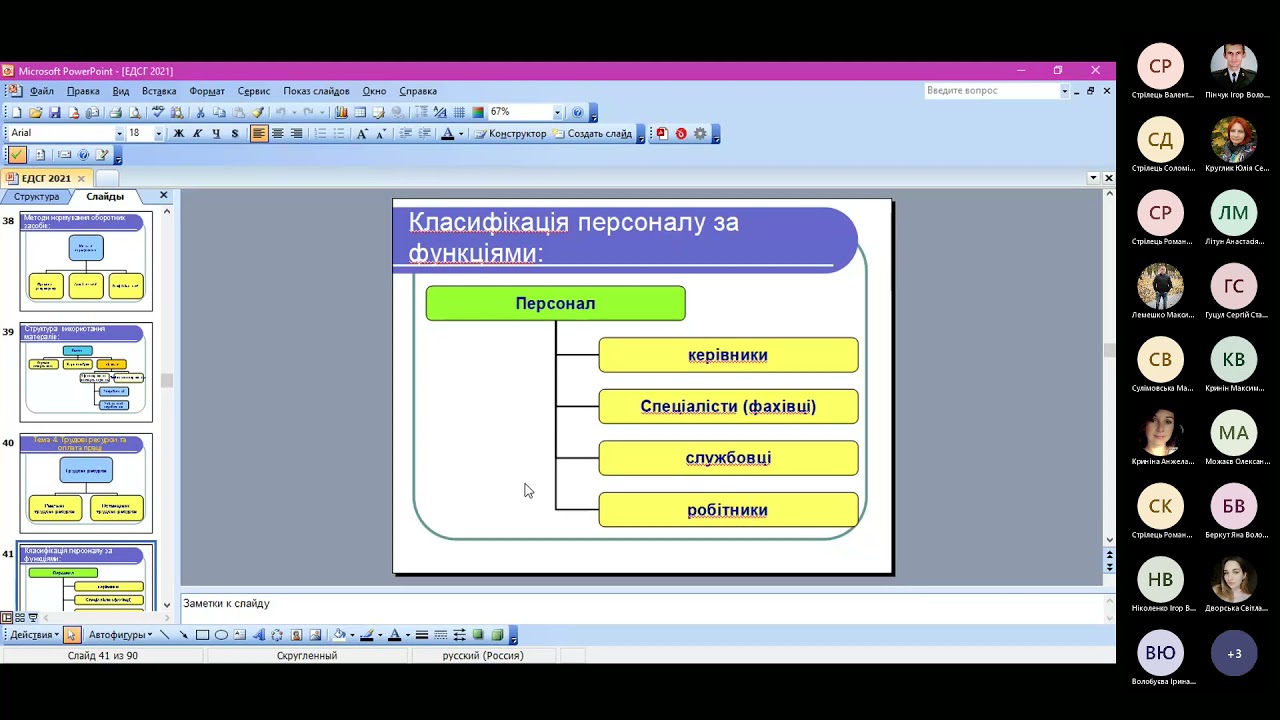Insert a table from the toolbar
The width and height of the screenshot is (1280, 720).
(360, 112)
